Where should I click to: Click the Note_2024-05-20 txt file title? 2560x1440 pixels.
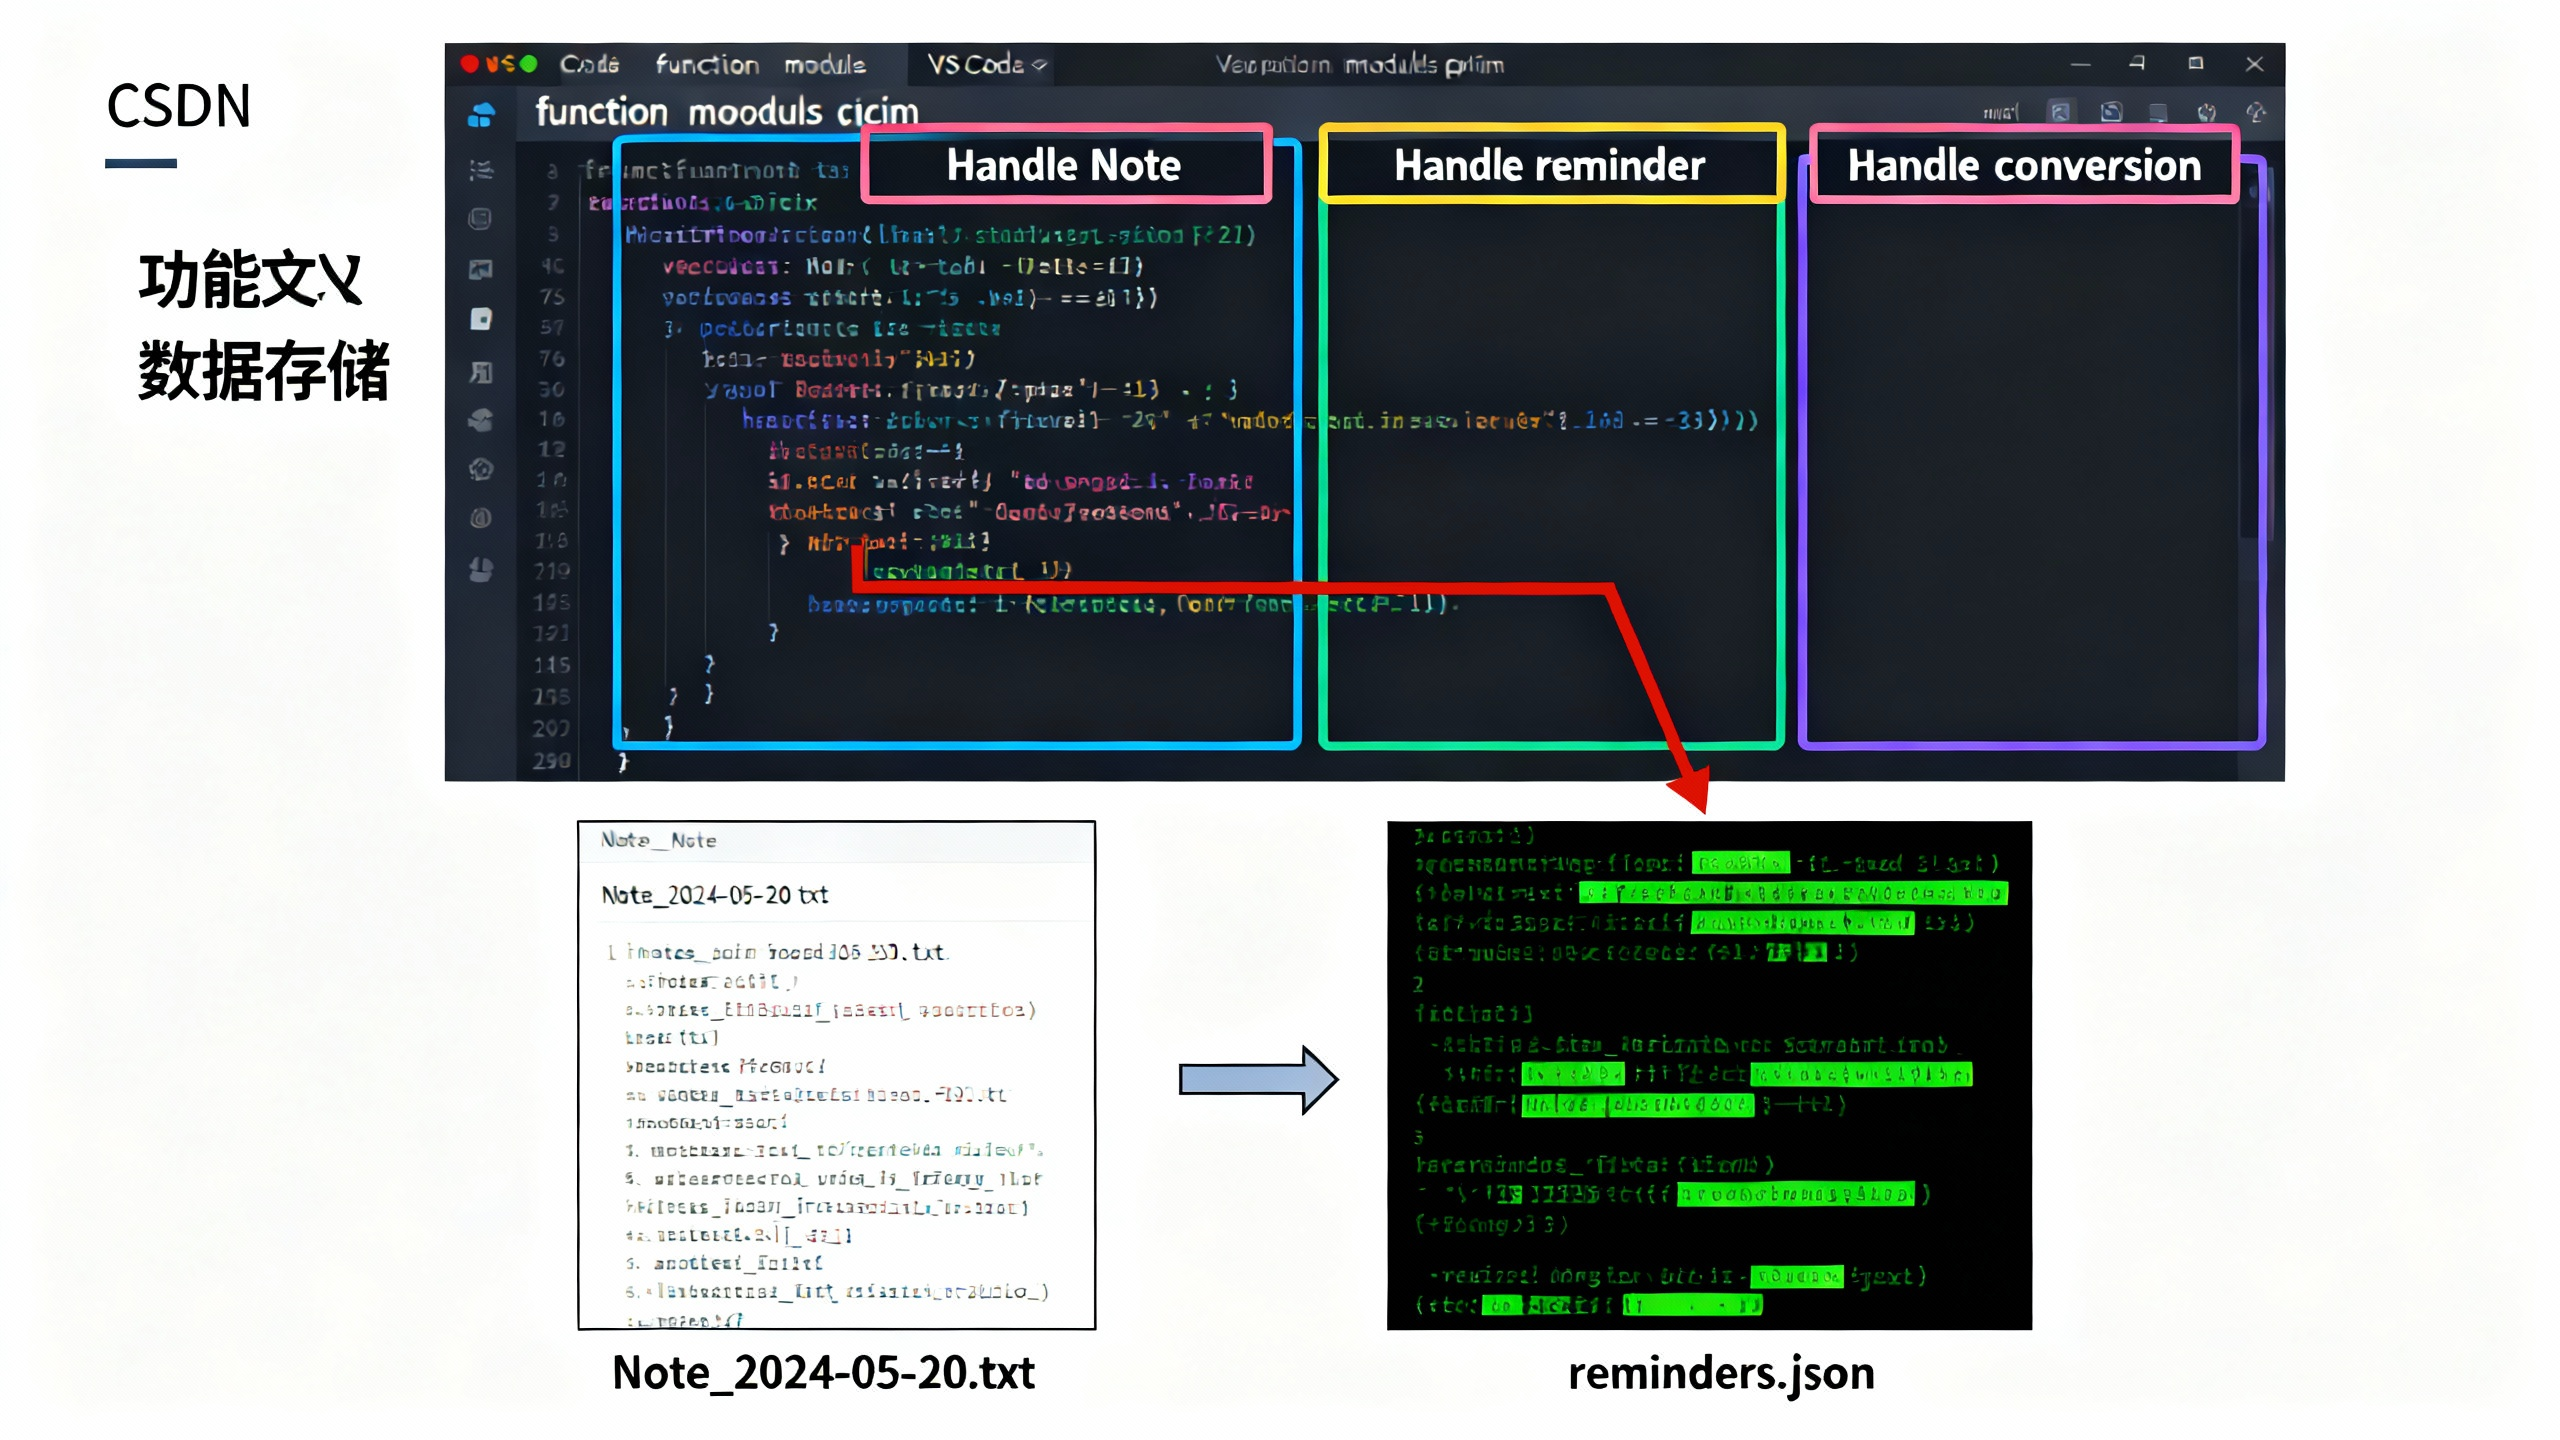click(715, 895)
